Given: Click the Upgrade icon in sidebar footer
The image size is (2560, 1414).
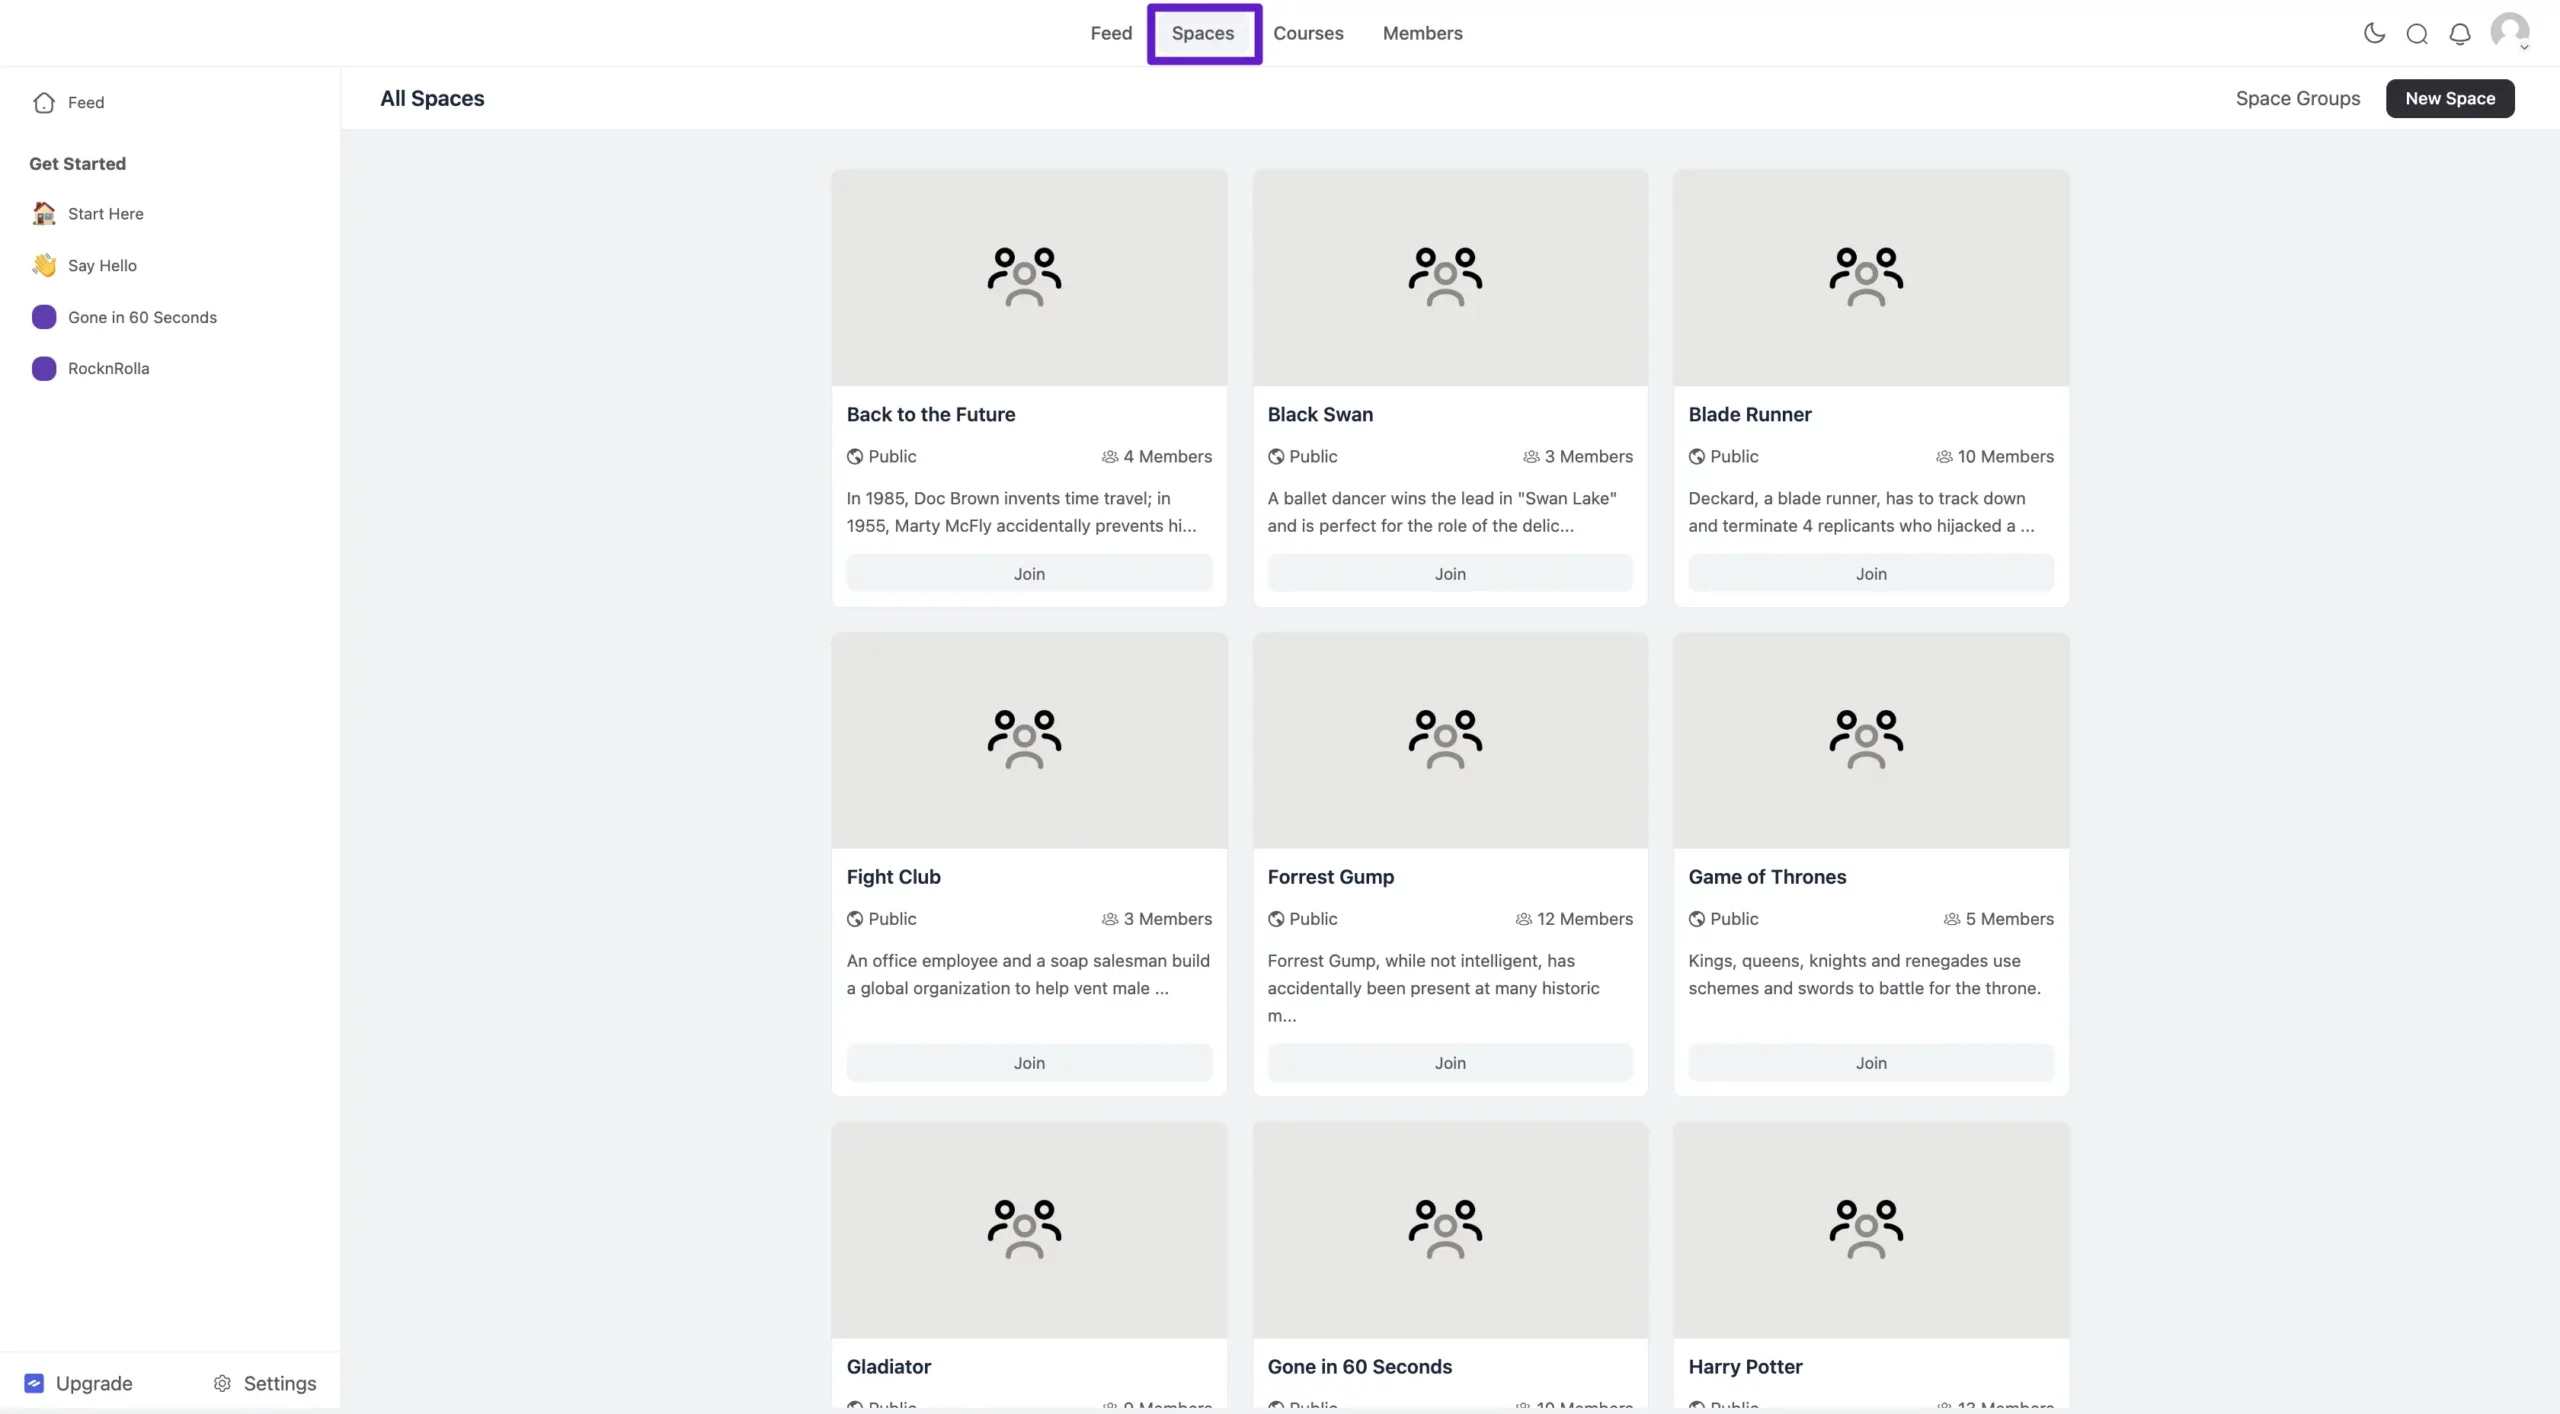Looking at the screenshot, I should [x=34, y=1383].
